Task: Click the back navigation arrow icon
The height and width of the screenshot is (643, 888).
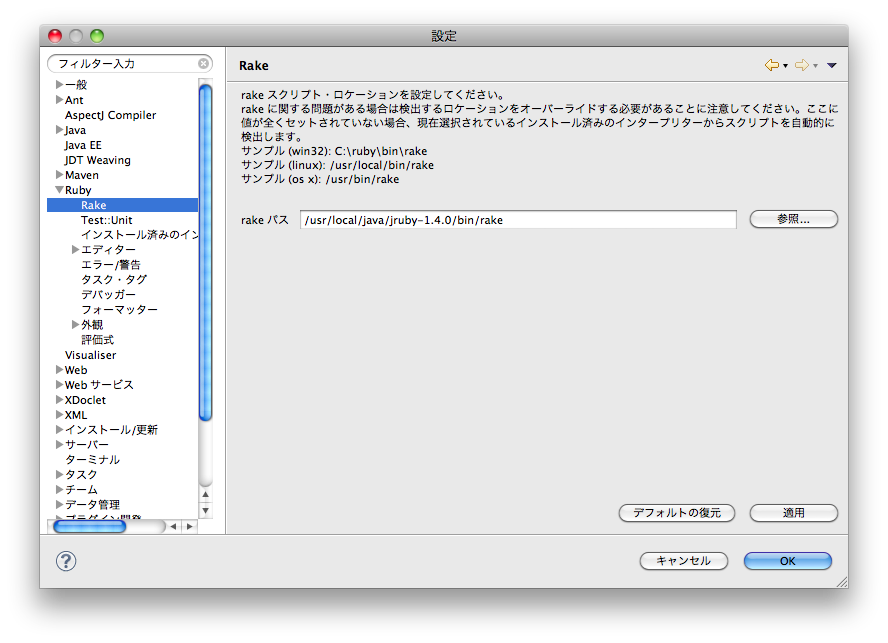Action: pyautogui.click(x=772, y=64)
